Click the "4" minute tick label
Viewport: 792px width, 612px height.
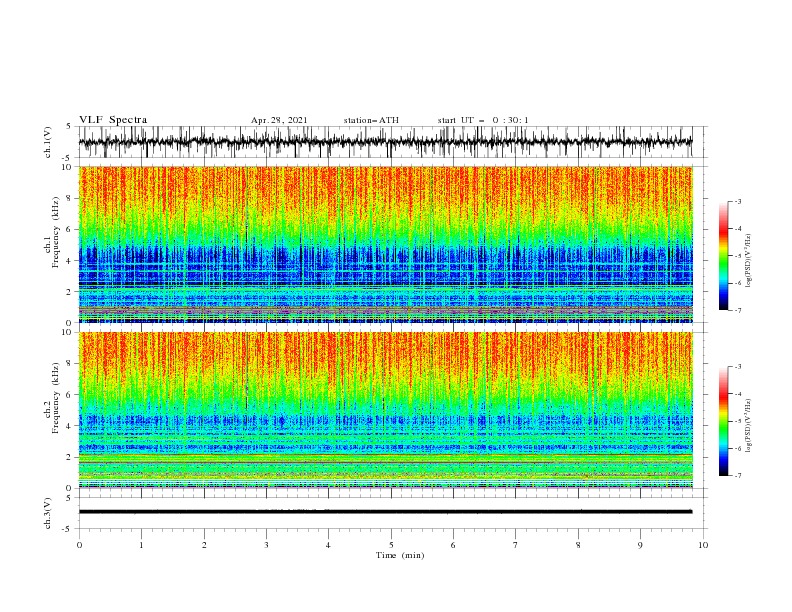328,545
